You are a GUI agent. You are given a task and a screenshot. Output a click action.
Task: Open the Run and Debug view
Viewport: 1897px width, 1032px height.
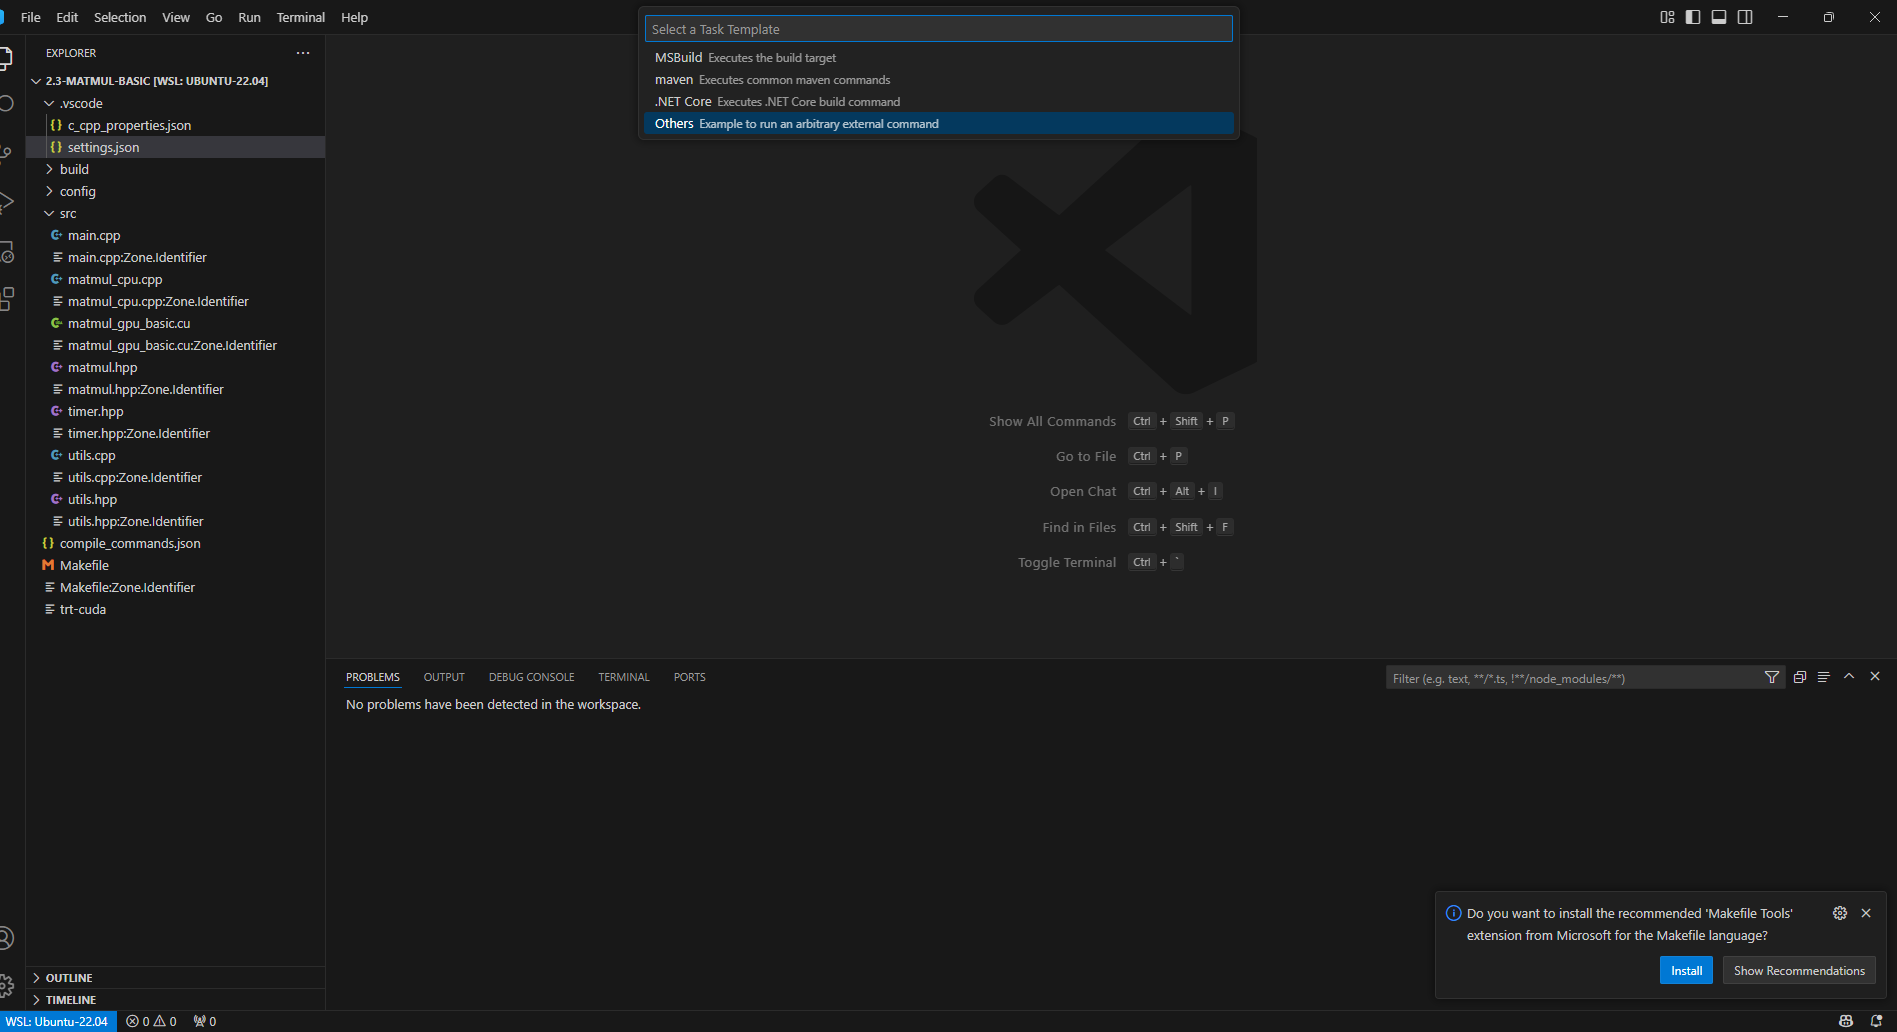[5, 201]
